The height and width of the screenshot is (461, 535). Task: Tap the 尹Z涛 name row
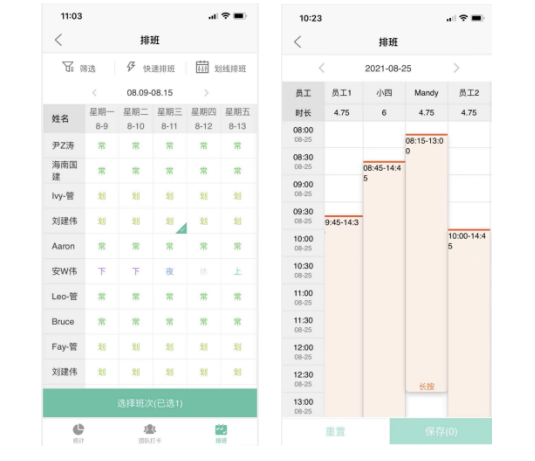(x=64, y=146)
